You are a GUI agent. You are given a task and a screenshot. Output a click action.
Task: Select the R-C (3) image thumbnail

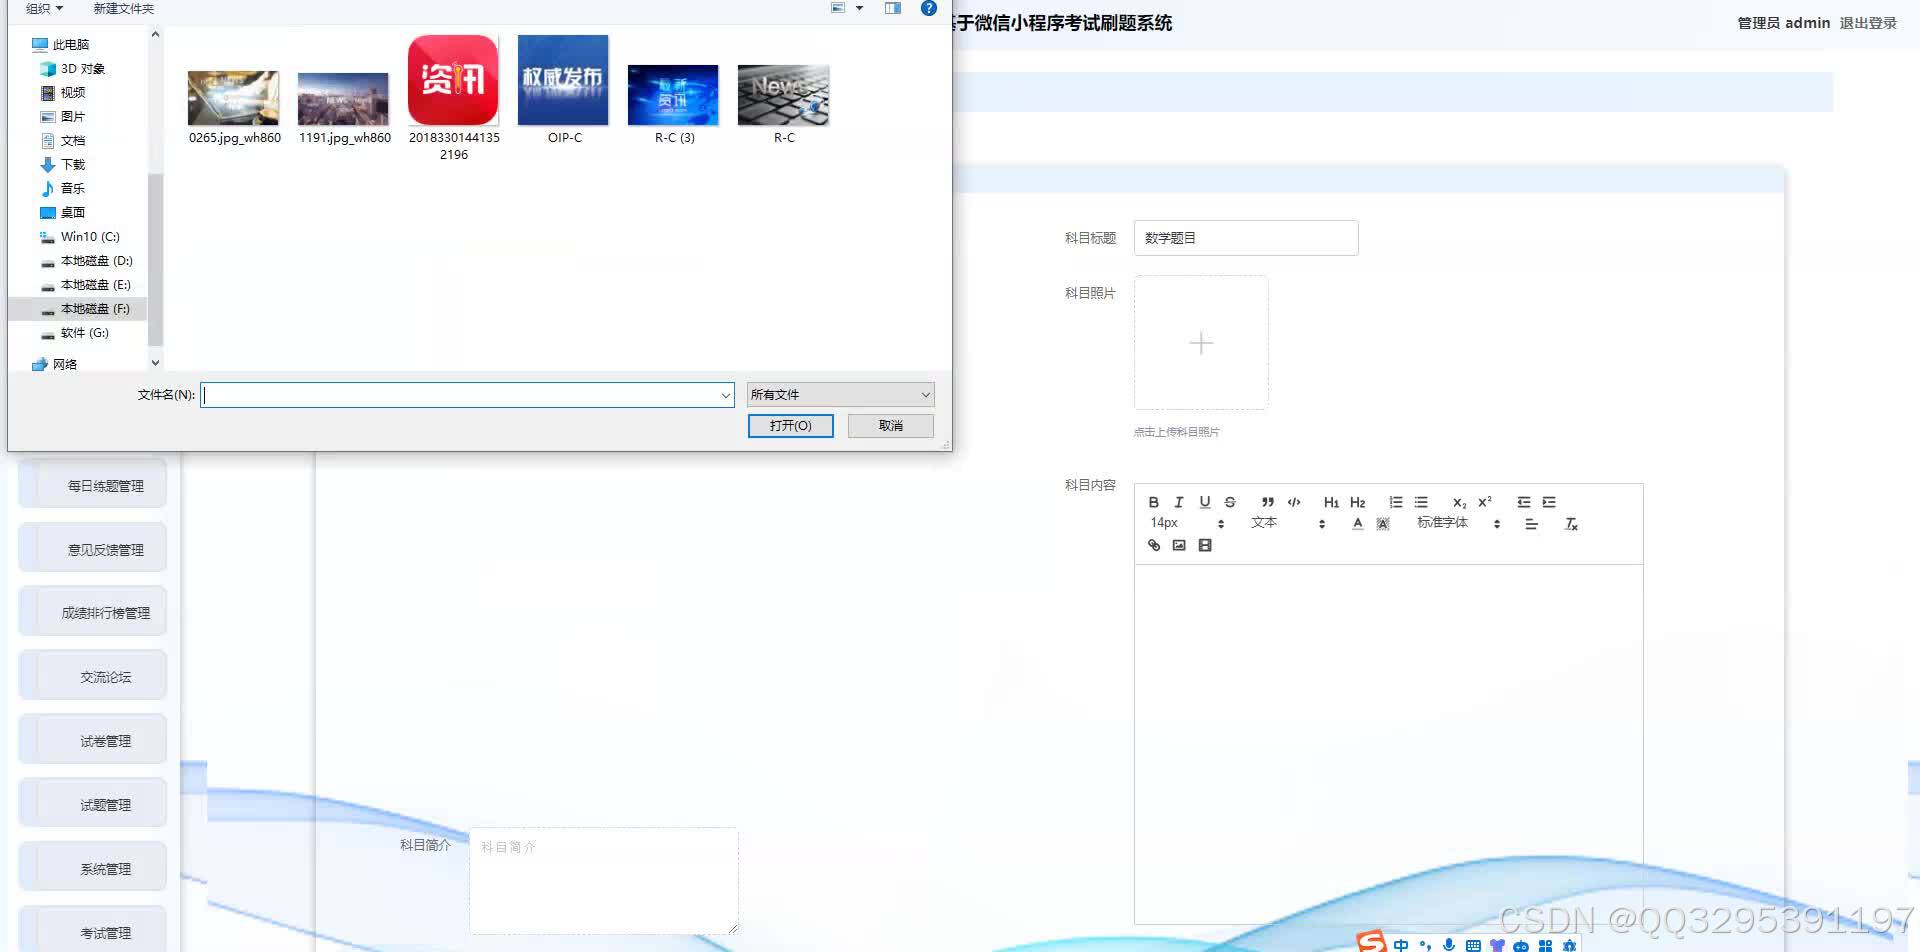coord(672,95)
